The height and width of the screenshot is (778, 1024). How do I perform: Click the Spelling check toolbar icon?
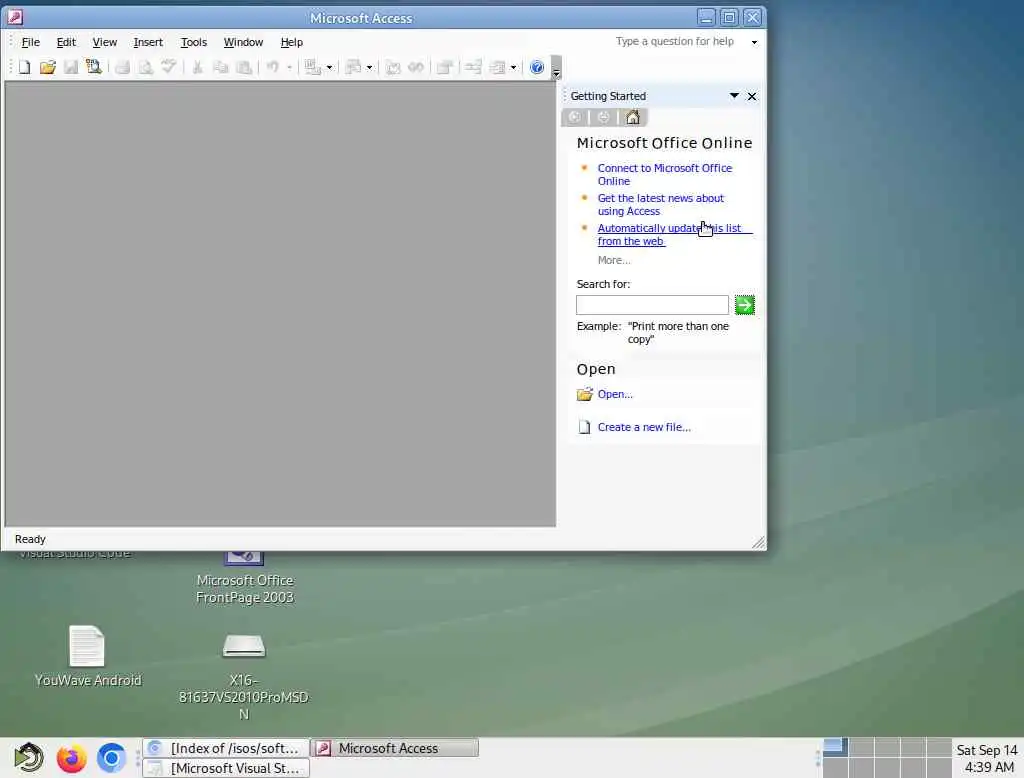168,67
